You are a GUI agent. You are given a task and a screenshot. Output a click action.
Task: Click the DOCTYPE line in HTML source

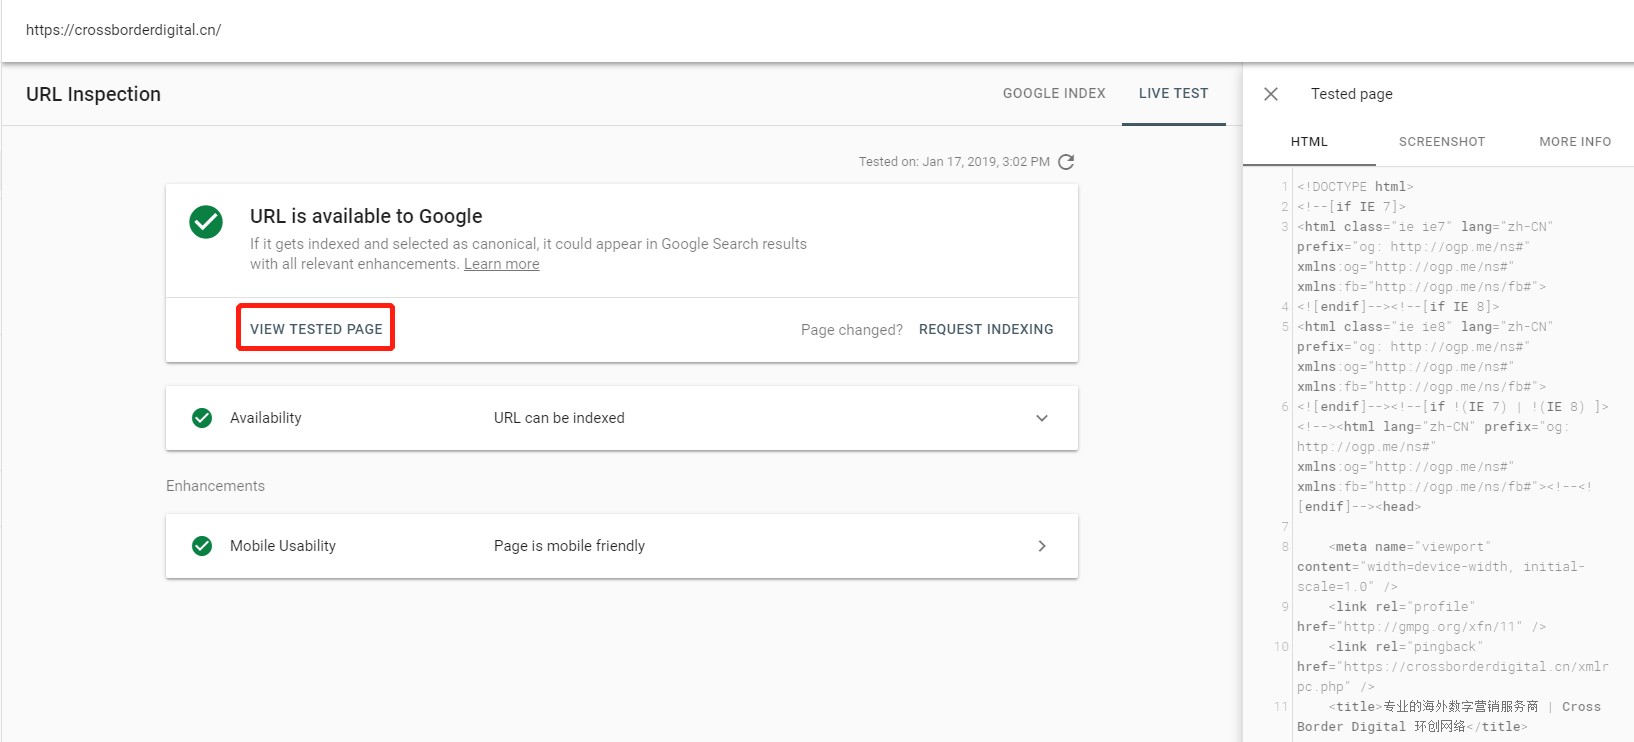click(x=1355, y=187)
